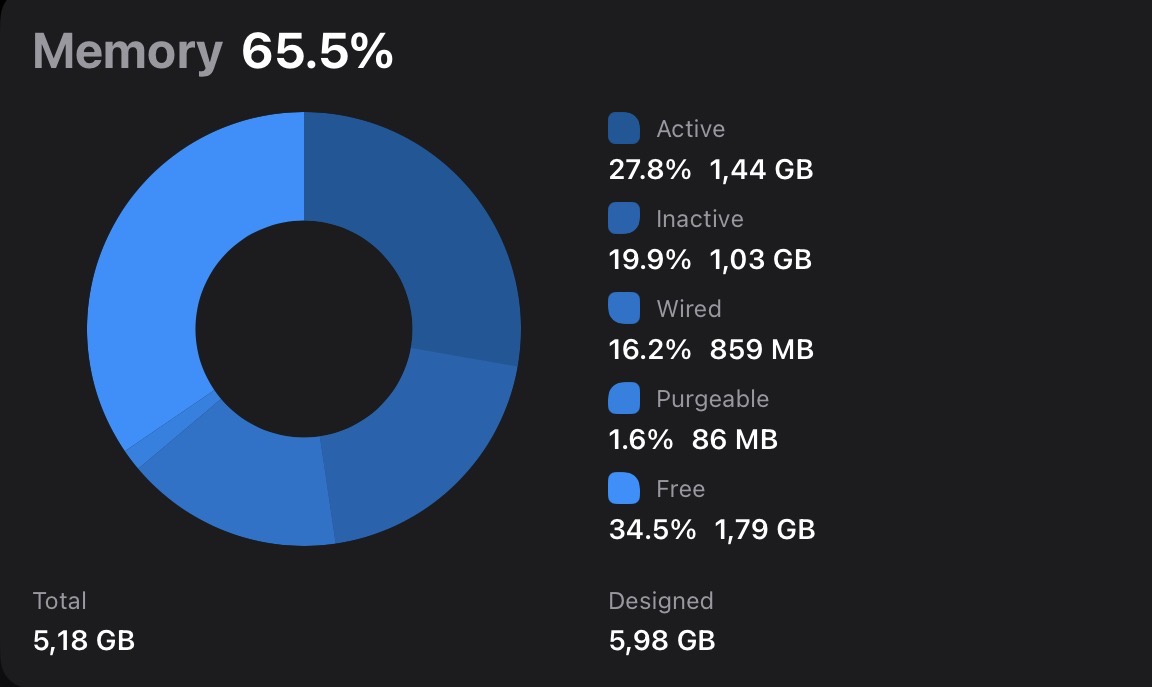
Task: Click the 1,44 GB Active value
Action: point(761,170)
